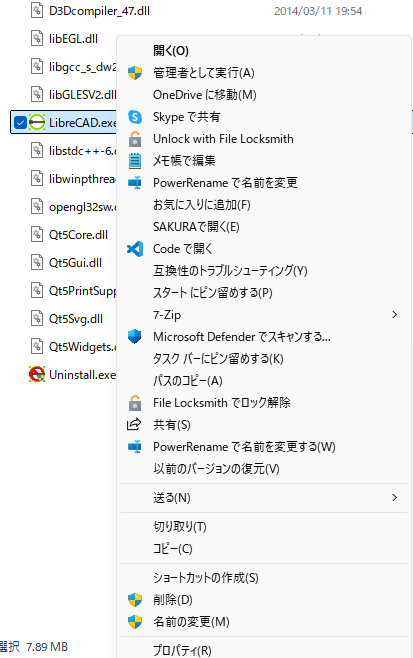413x658 pixels.
Task: Expand the 送る(N) submenu arrow
Action: [395, 498]
